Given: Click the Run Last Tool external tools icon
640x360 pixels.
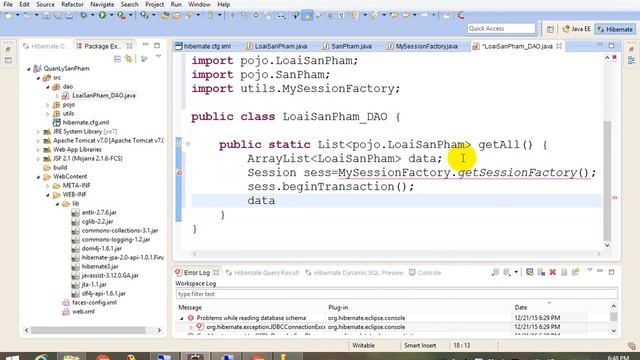Looking at the screenshot, I should (x=121, y=16).
